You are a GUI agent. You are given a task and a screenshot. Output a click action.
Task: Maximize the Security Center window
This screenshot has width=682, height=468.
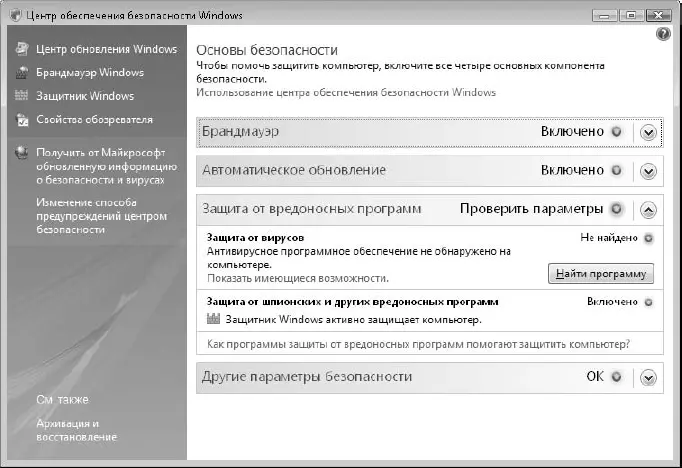point(631,16)
